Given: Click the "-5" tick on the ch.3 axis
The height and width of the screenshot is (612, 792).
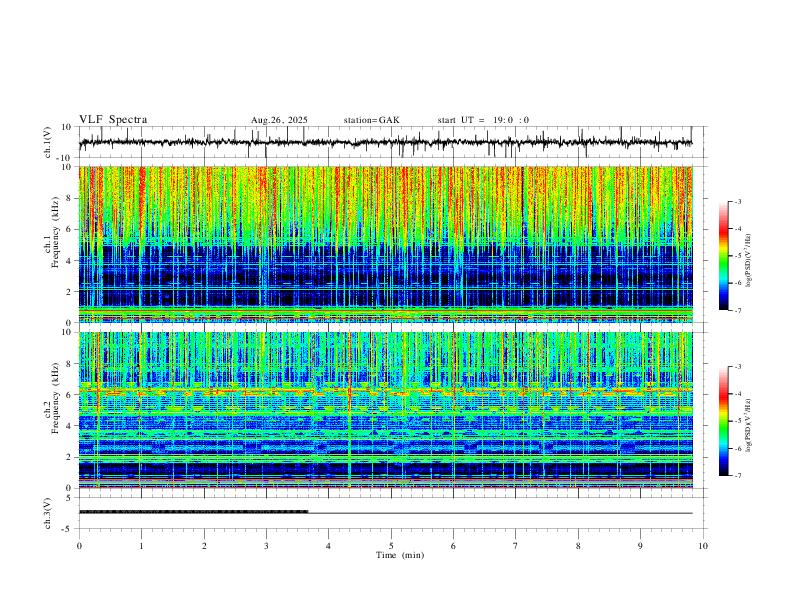Looking at the screenshot, I should point(66,529).
